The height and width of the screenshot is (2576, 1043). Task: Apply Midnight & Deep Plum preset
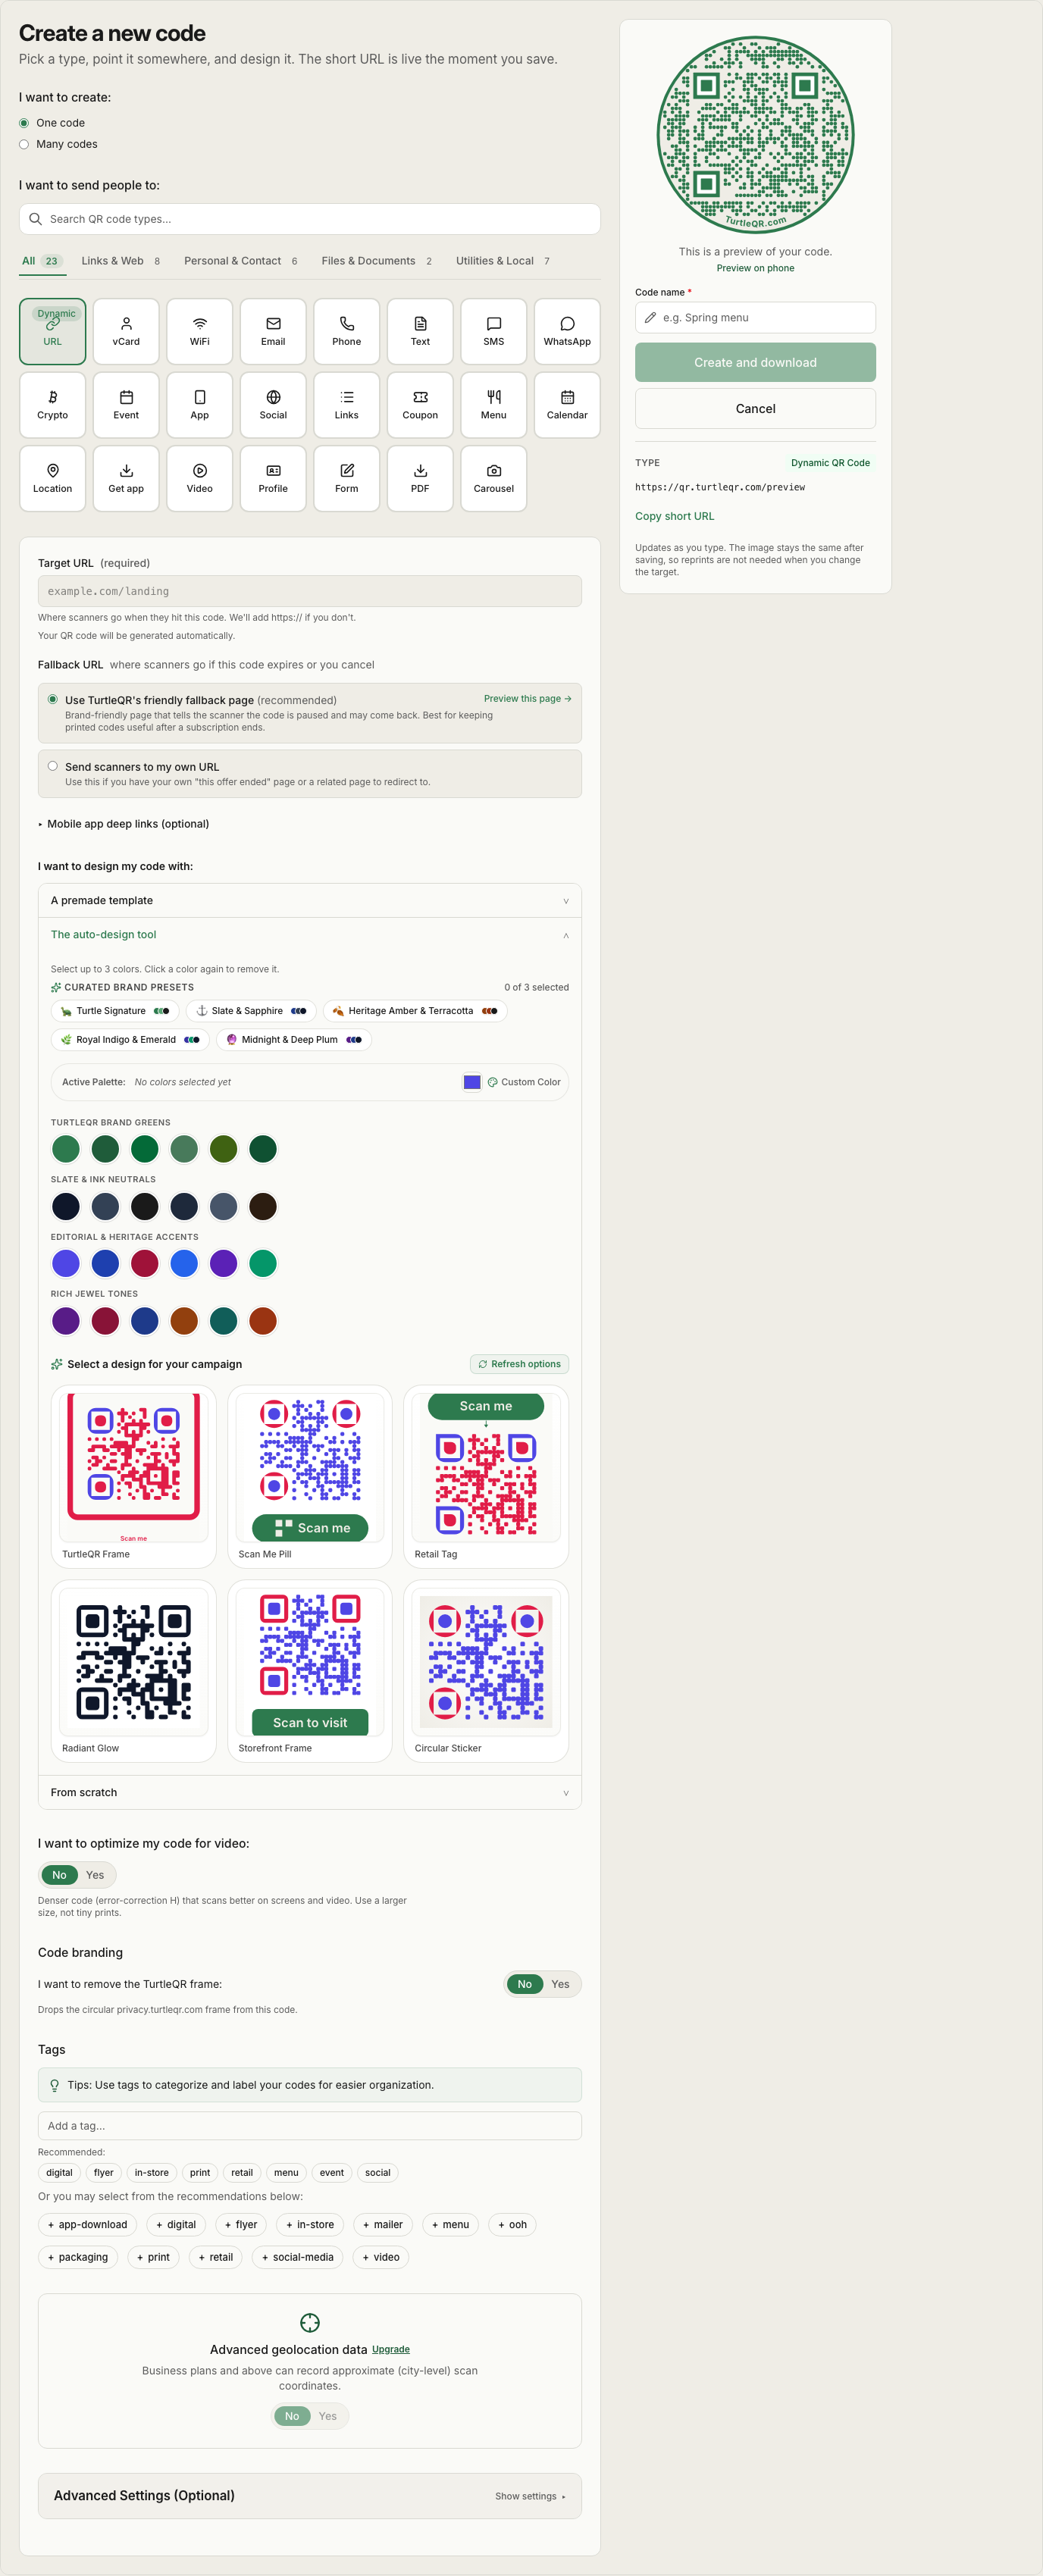pyautogui.click(x=294, y=1039)
